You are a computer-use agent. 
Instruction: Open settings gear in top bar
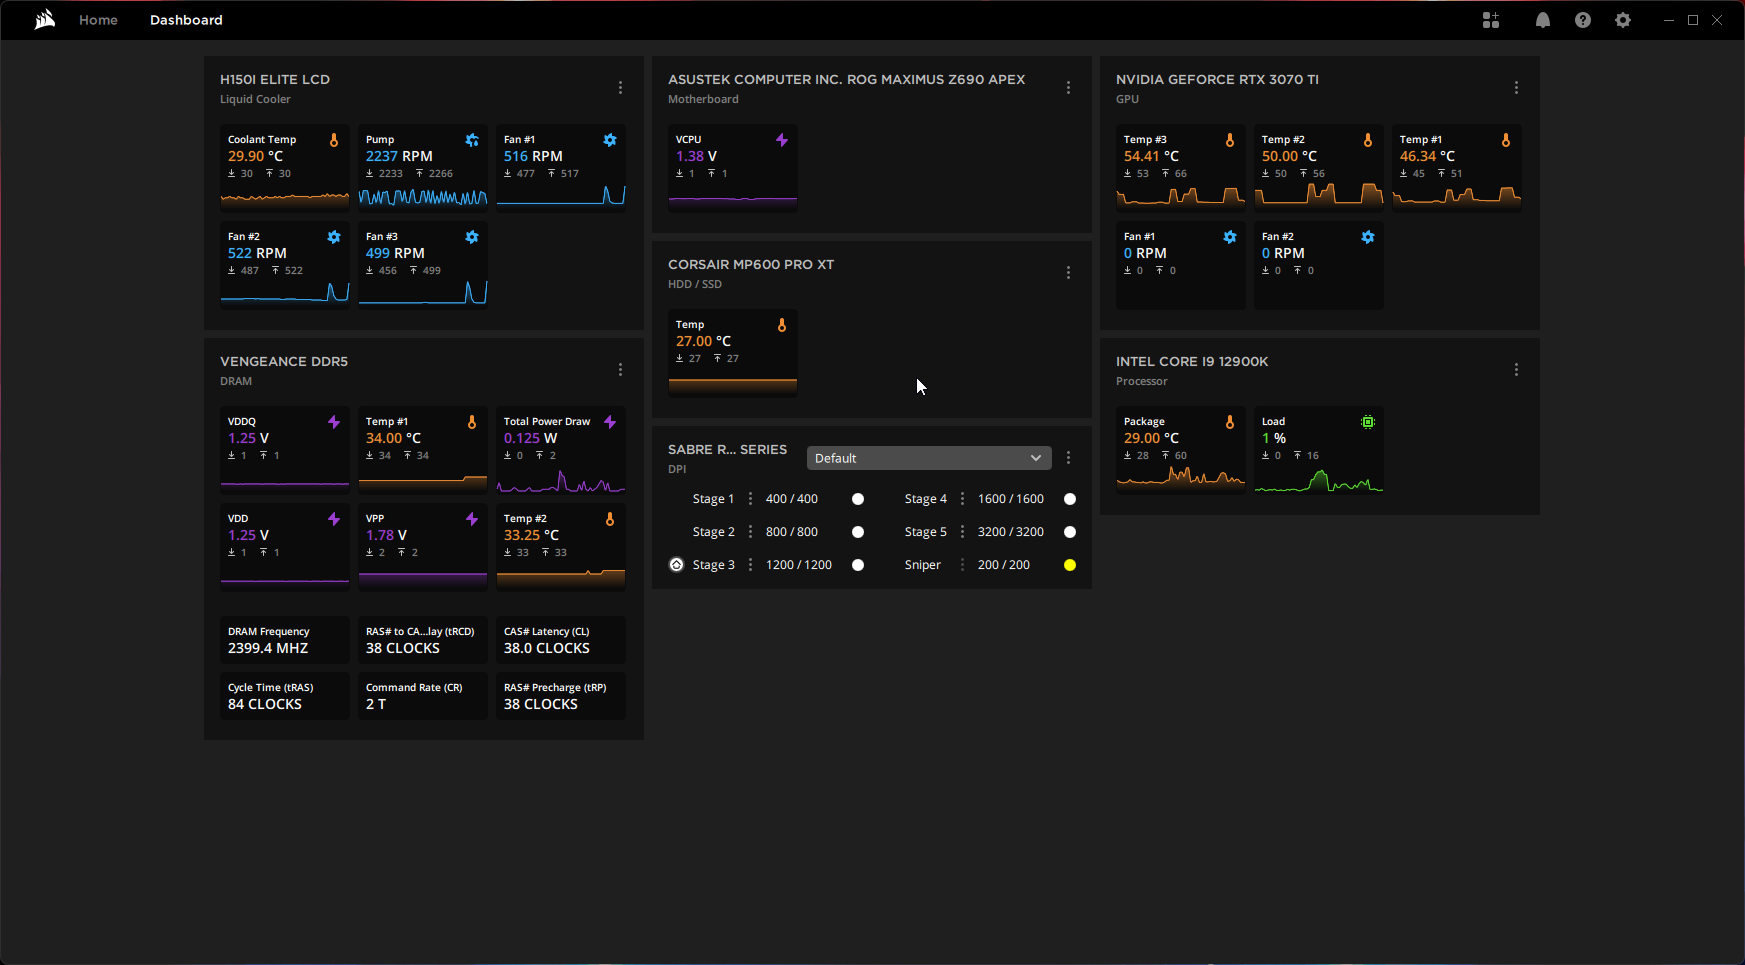point(1622,20)
